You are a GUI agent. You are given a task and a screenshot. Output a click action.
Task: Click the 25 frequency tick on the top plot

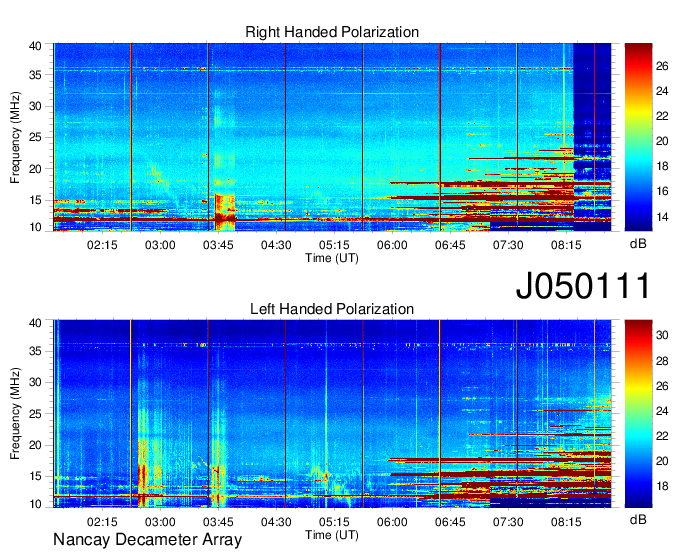35,137
